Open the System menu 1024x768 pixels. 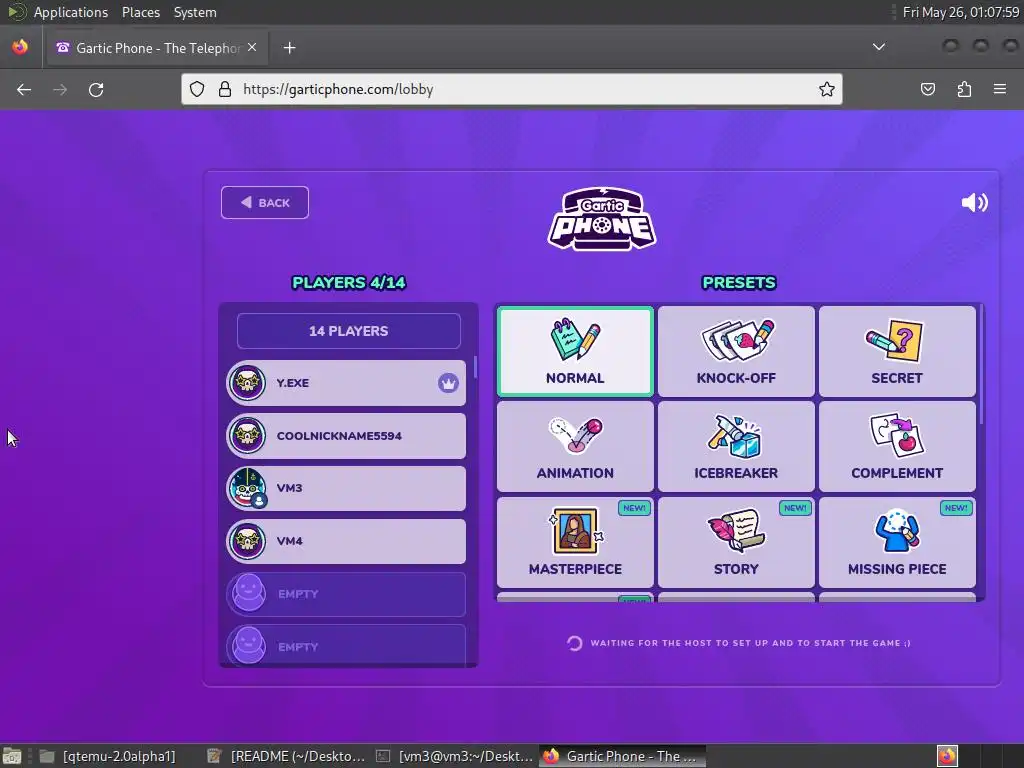[195, 12]
